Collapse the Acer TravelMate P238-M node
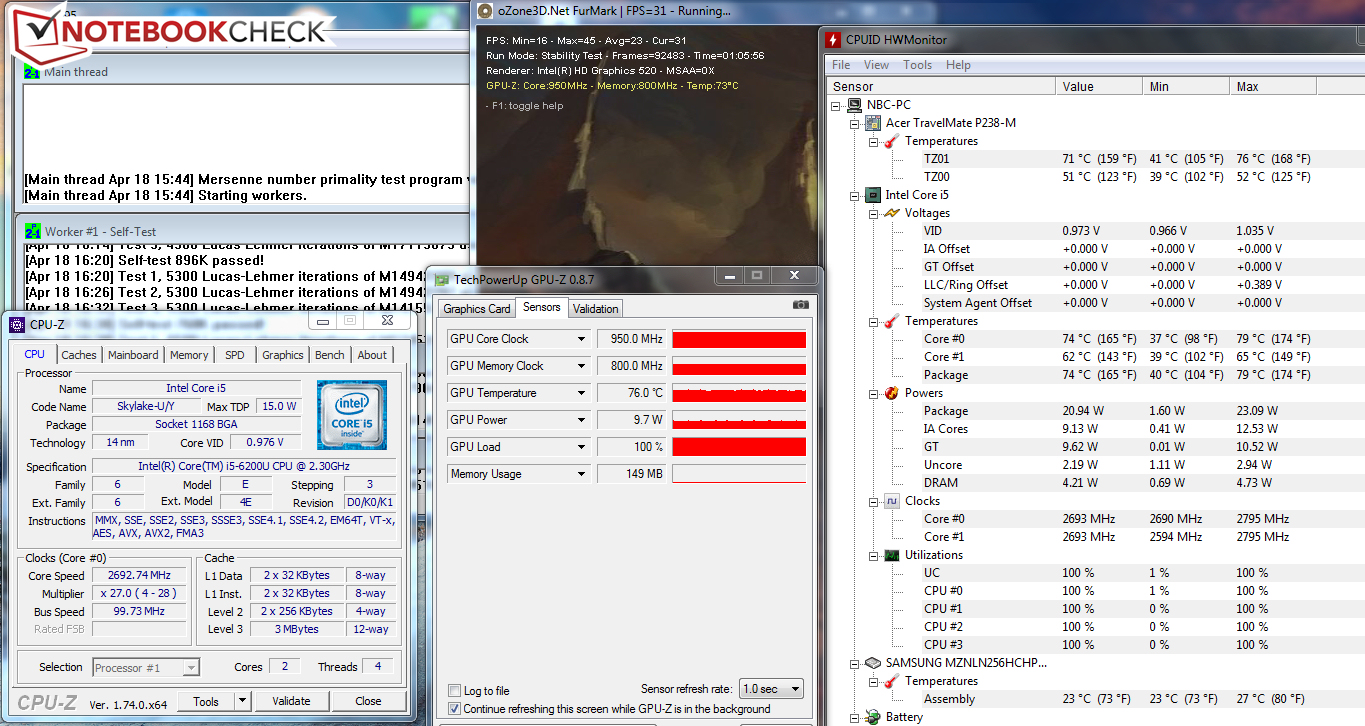Screen dimensions: 1365x726 854,123
